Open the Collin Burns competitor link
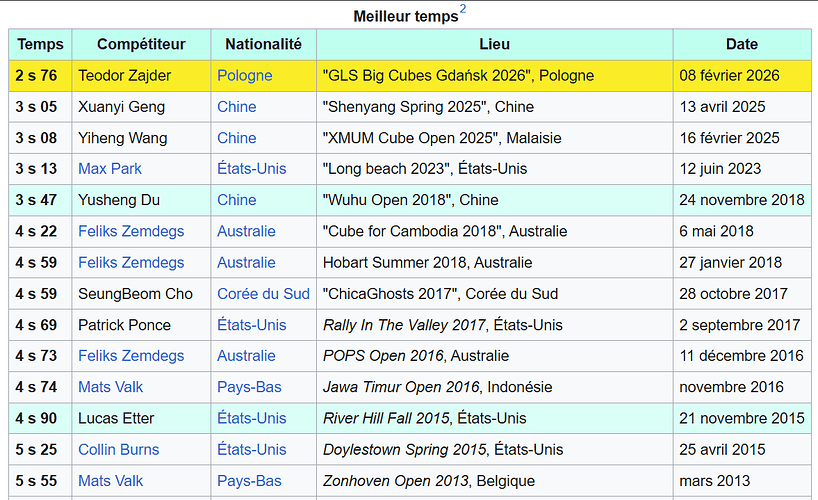Viewport: 818px width, 500px height. click(x=118, y=450)
